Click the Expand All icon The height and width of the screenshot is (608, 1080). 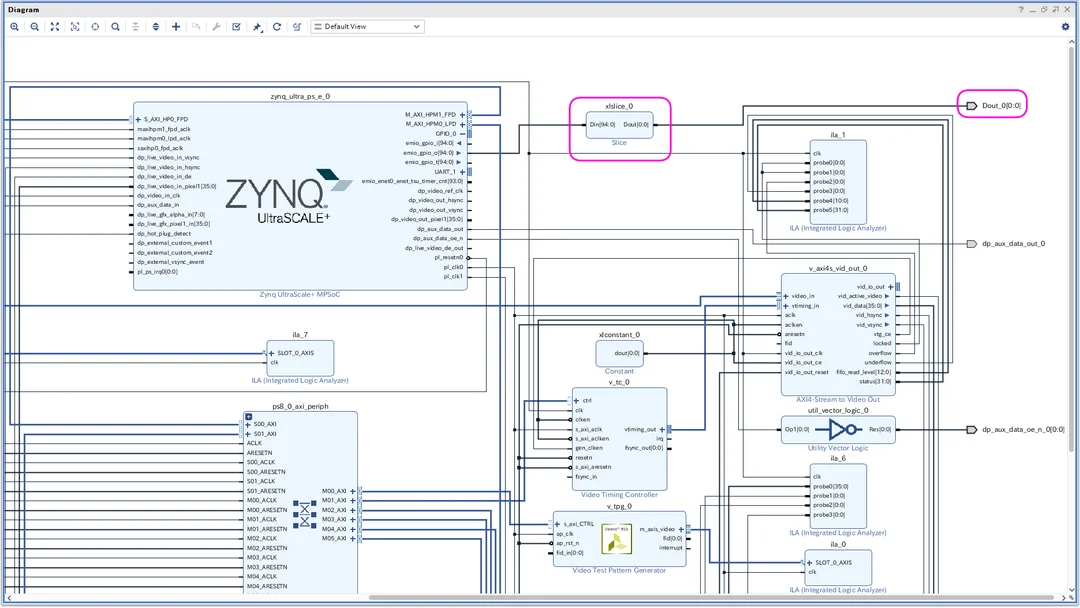coord(156,27)
